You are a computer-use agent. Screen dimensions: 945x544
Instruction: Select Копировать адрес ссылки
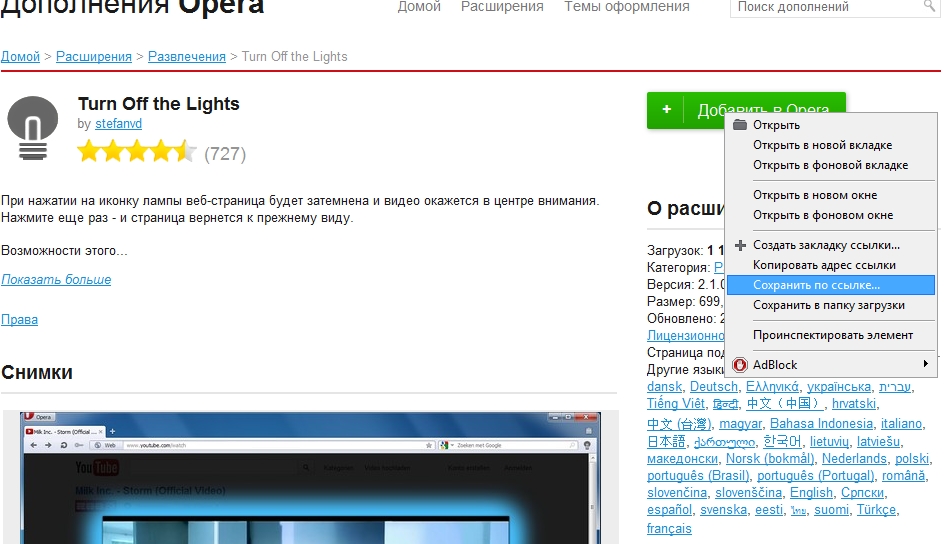(x=824, y=265)
